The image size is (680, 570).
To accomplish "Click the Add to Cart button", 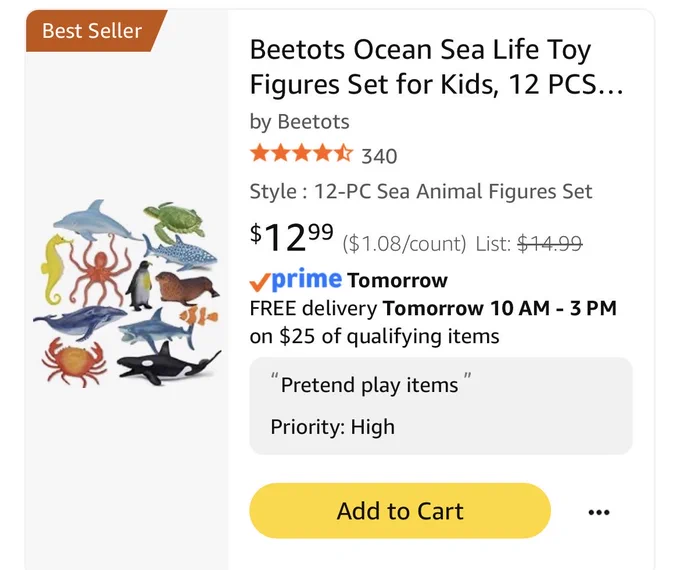I will [x=400, y=511].
